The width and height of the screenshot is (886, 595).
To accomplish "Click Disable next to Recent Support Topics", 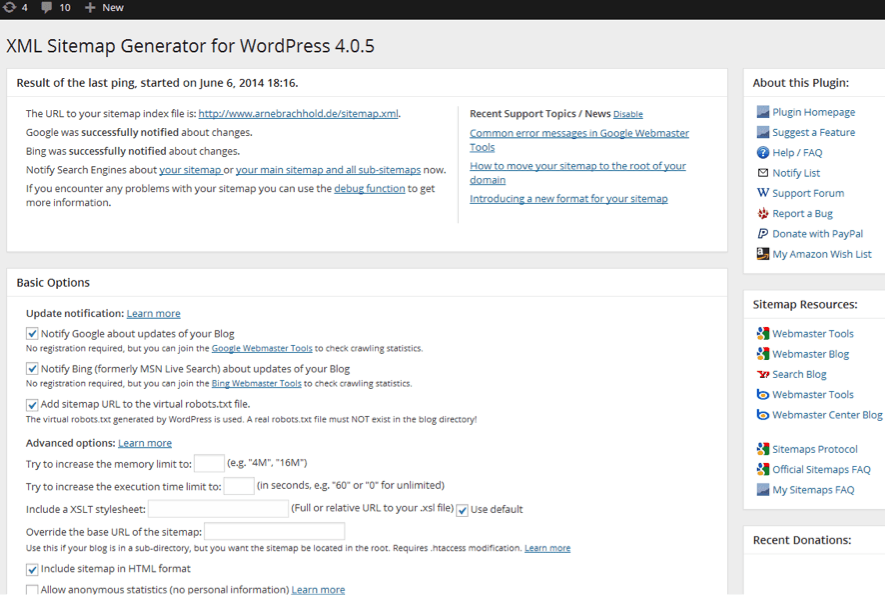I will (x=628, y=115).
